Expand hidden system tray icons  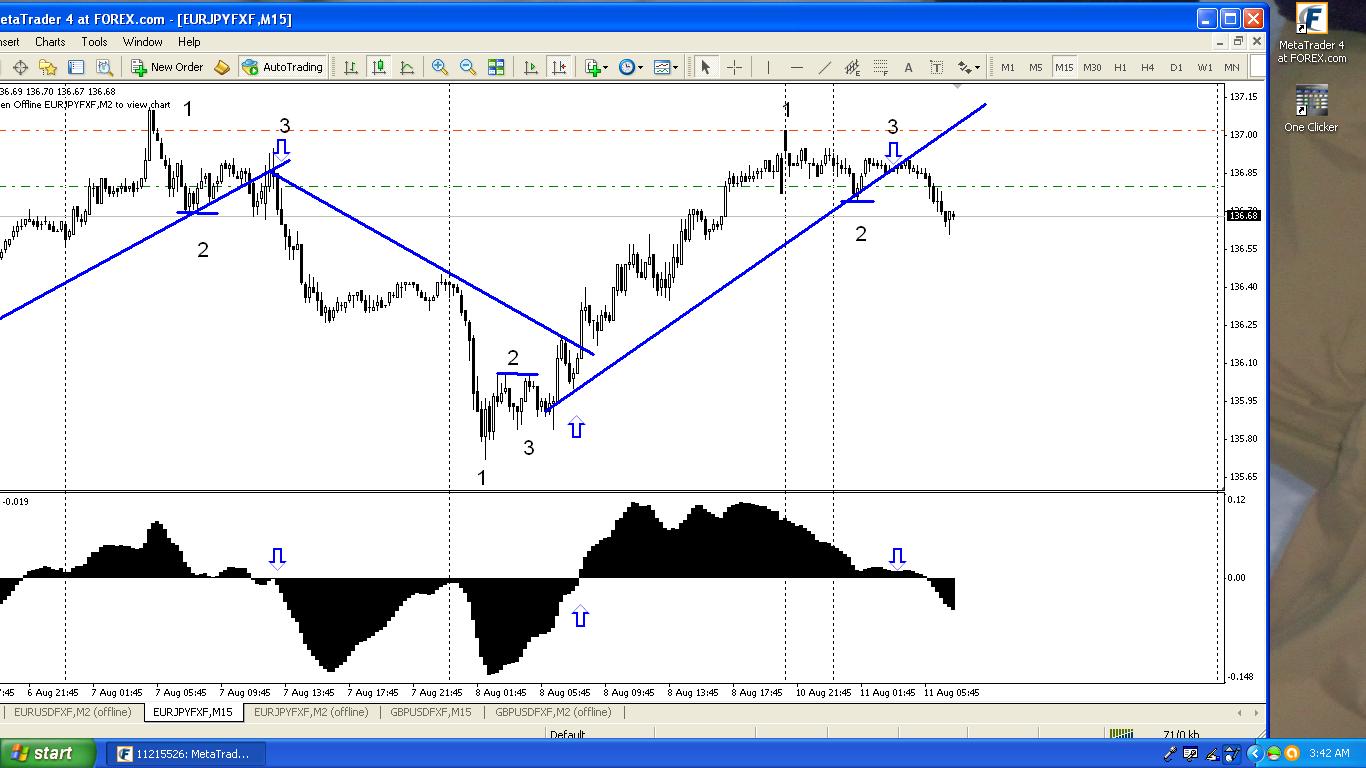(1255, 753)
